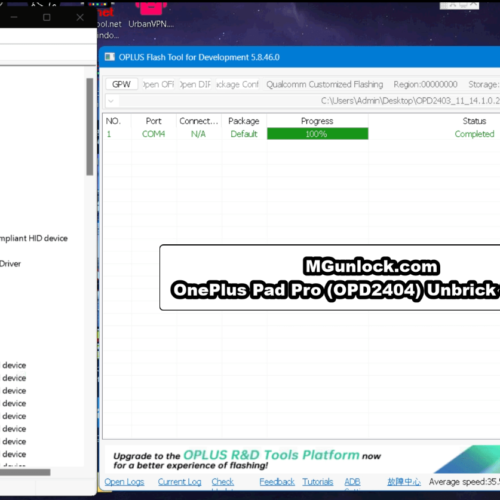Open the Feedback link
This screenshot has height=500, width=500.
click(277, 482)
